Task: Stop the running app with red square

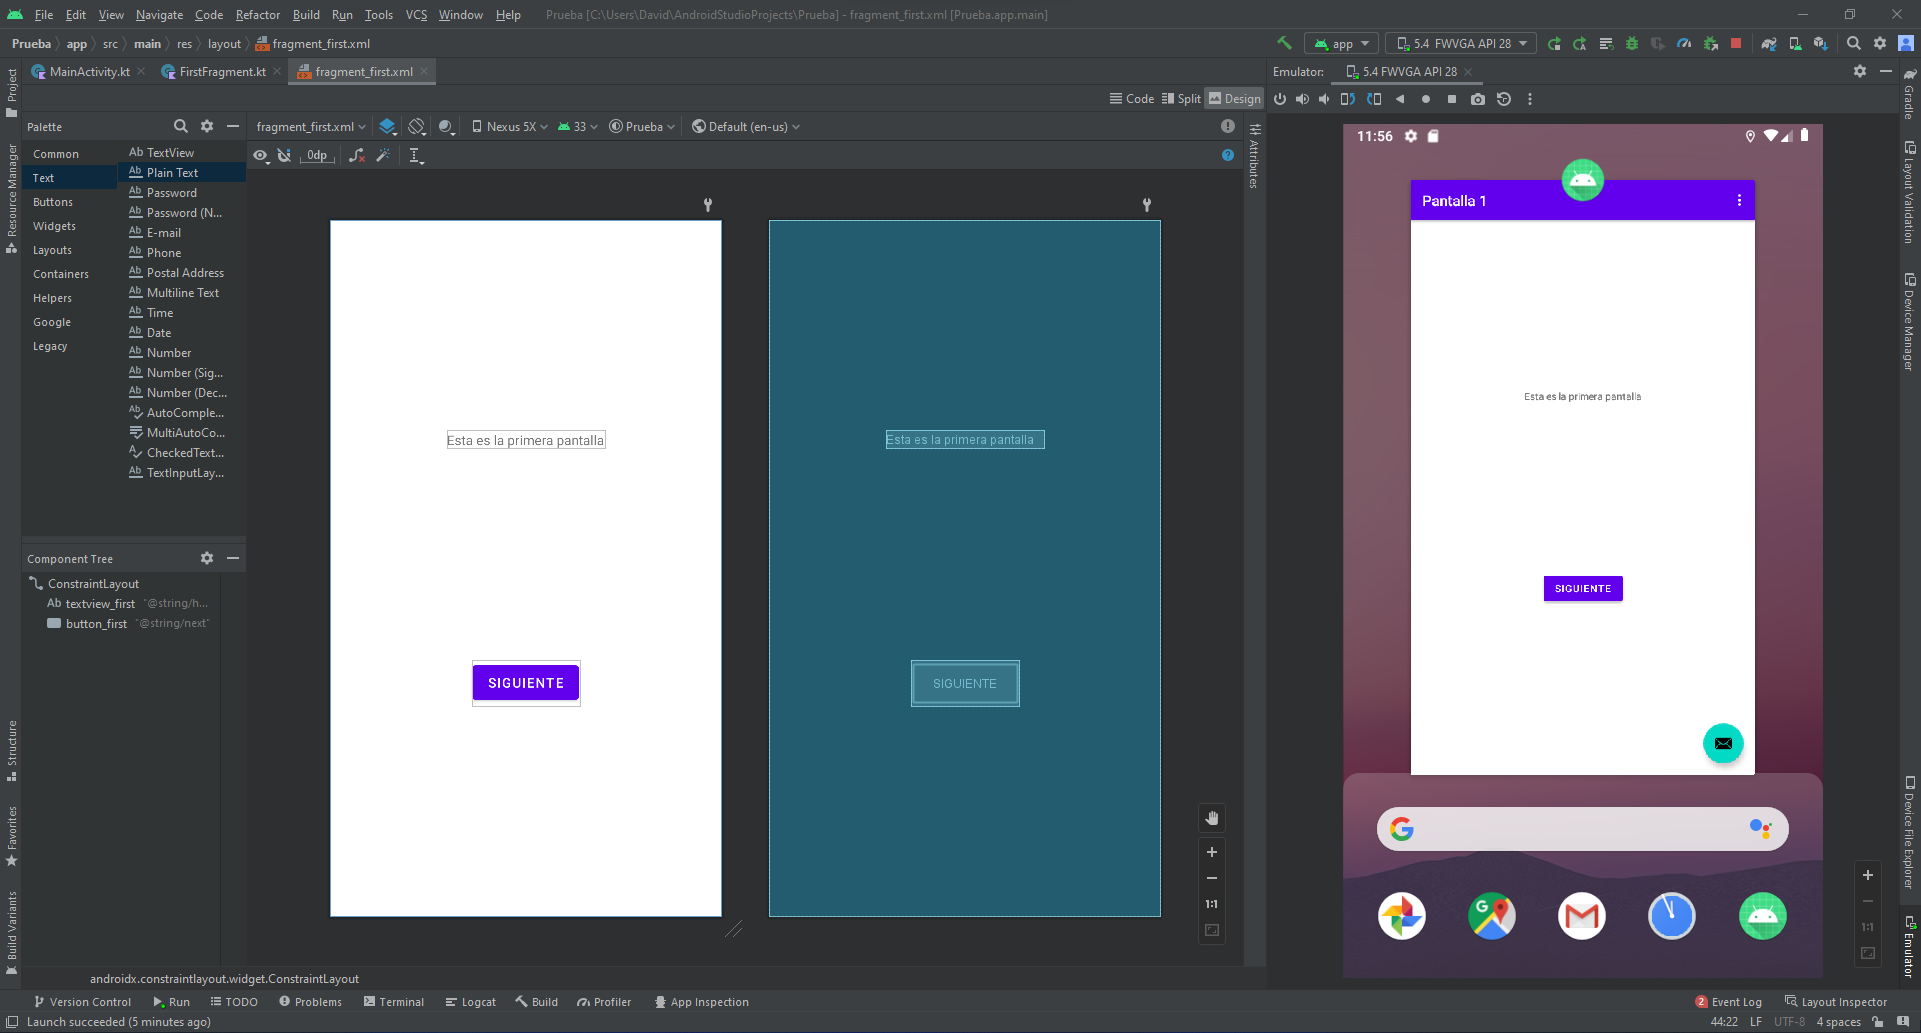Action: 1736,43
